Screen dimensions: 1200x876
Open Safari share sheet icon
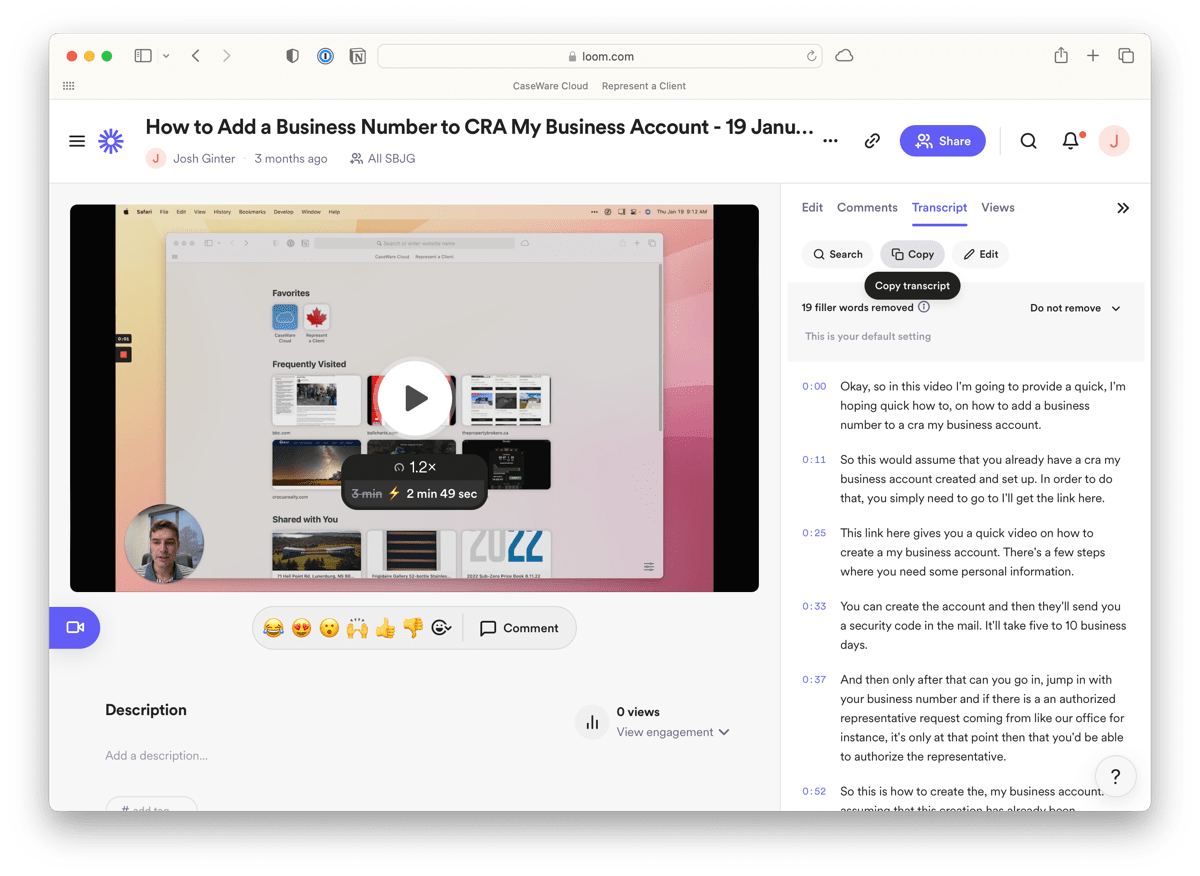[1061, 56]
